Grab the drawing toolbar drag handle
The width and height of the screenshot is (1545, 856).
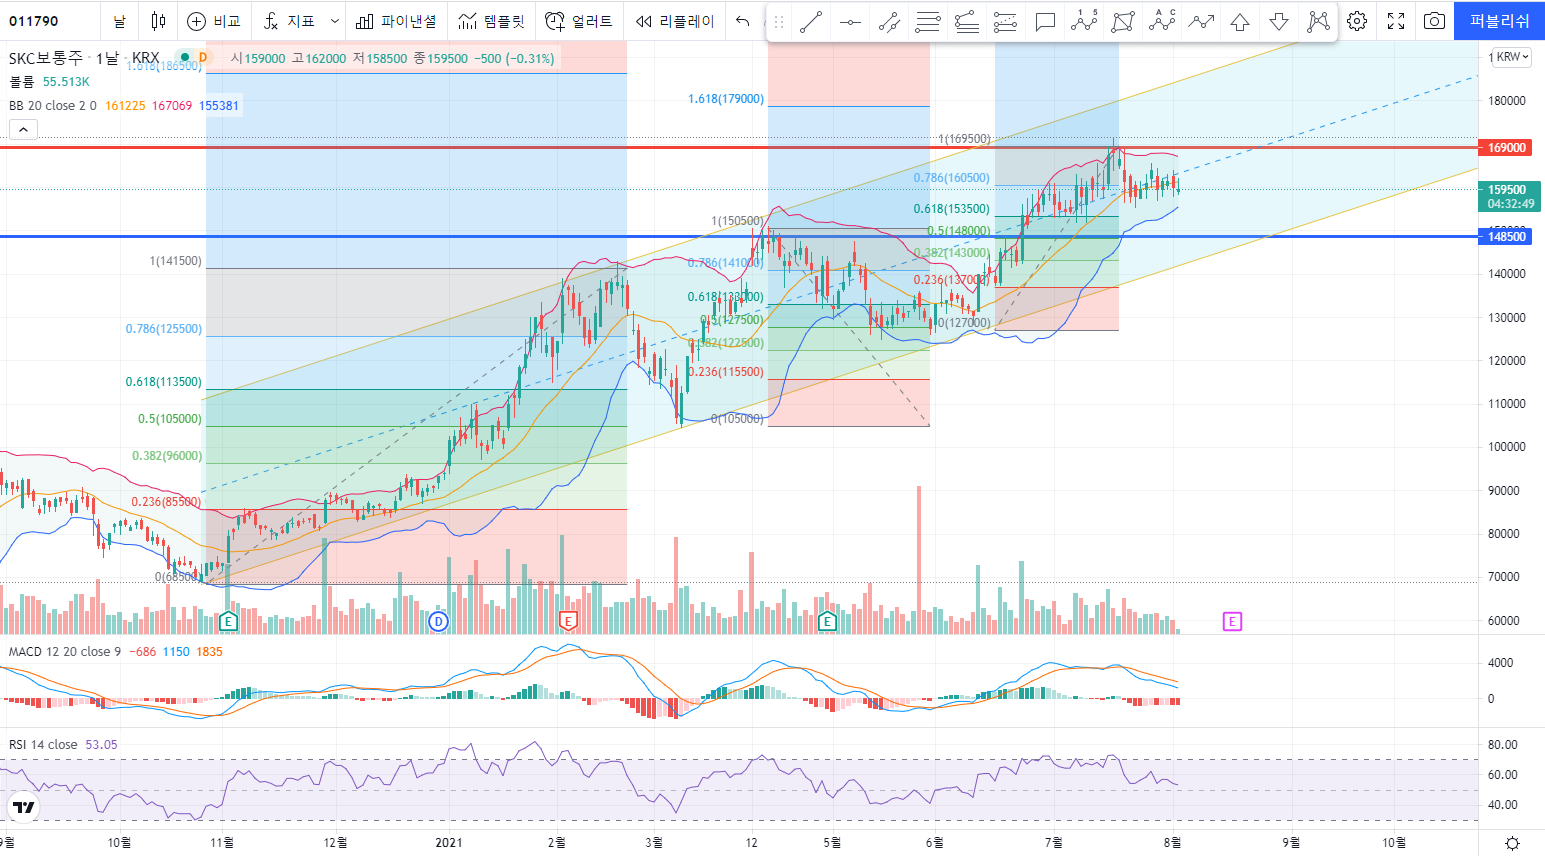(x=779, y=22)
